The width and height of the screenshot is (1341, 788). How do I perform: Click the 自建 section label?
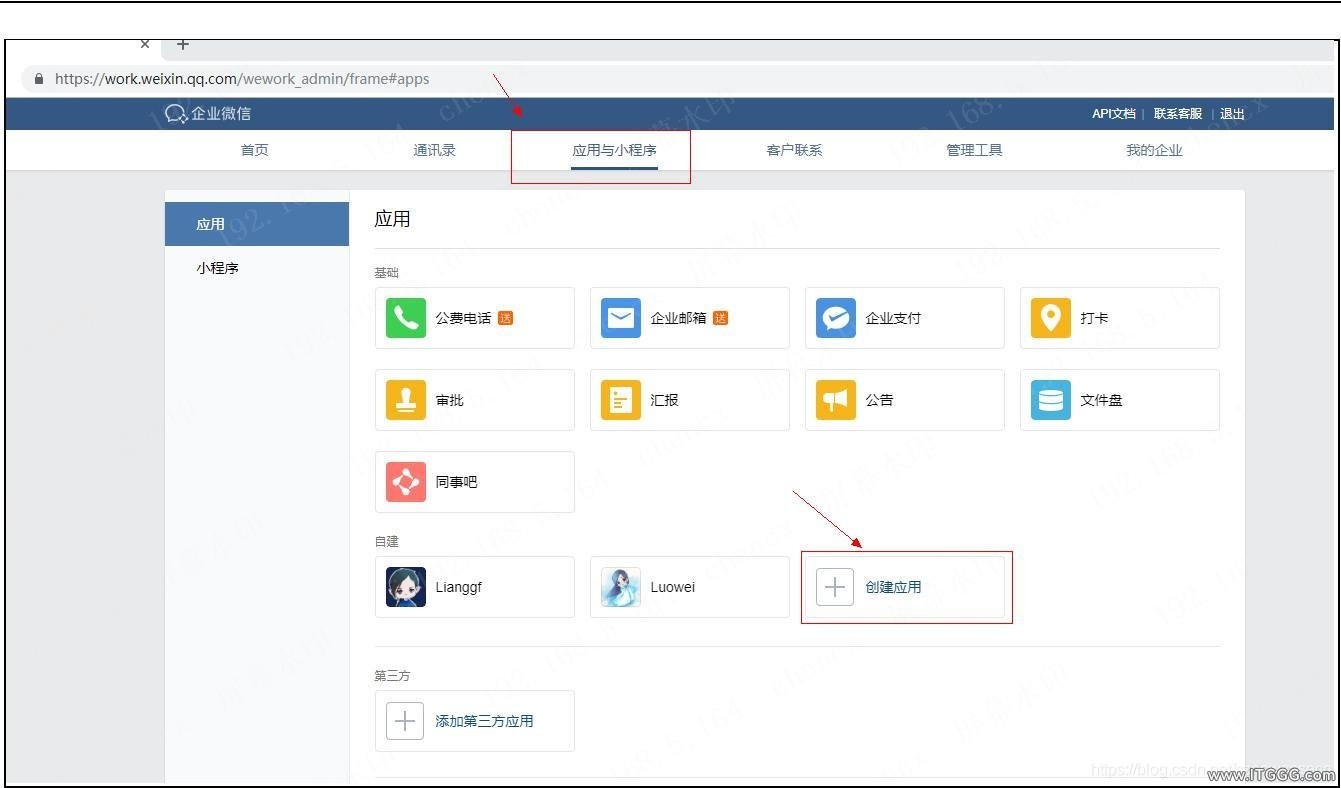coord(386,541)
